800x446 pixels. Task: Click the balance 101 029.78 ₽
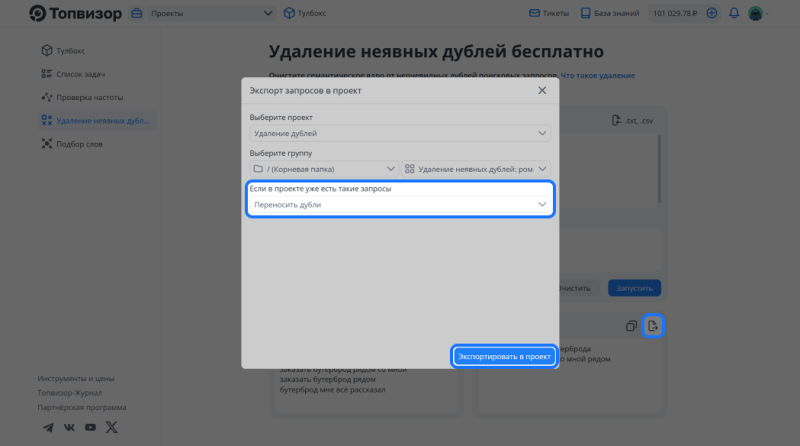pos(675,13)
